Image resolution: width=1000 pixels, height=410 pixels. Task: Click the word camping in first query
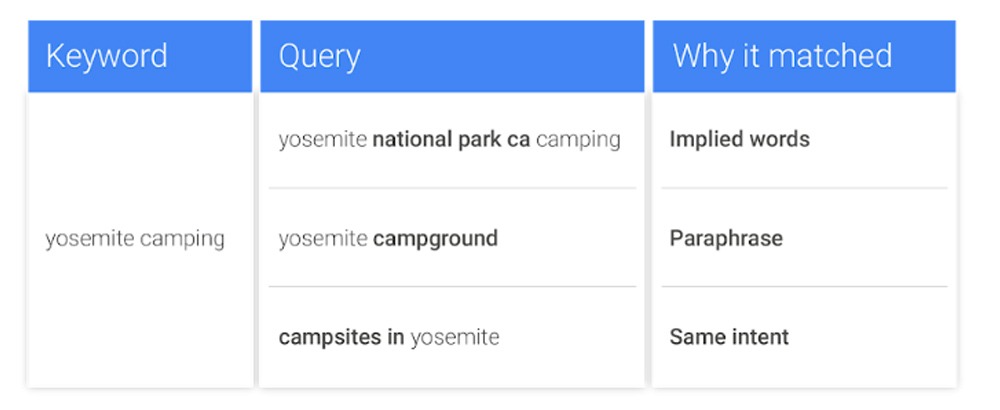click(578, 140)
